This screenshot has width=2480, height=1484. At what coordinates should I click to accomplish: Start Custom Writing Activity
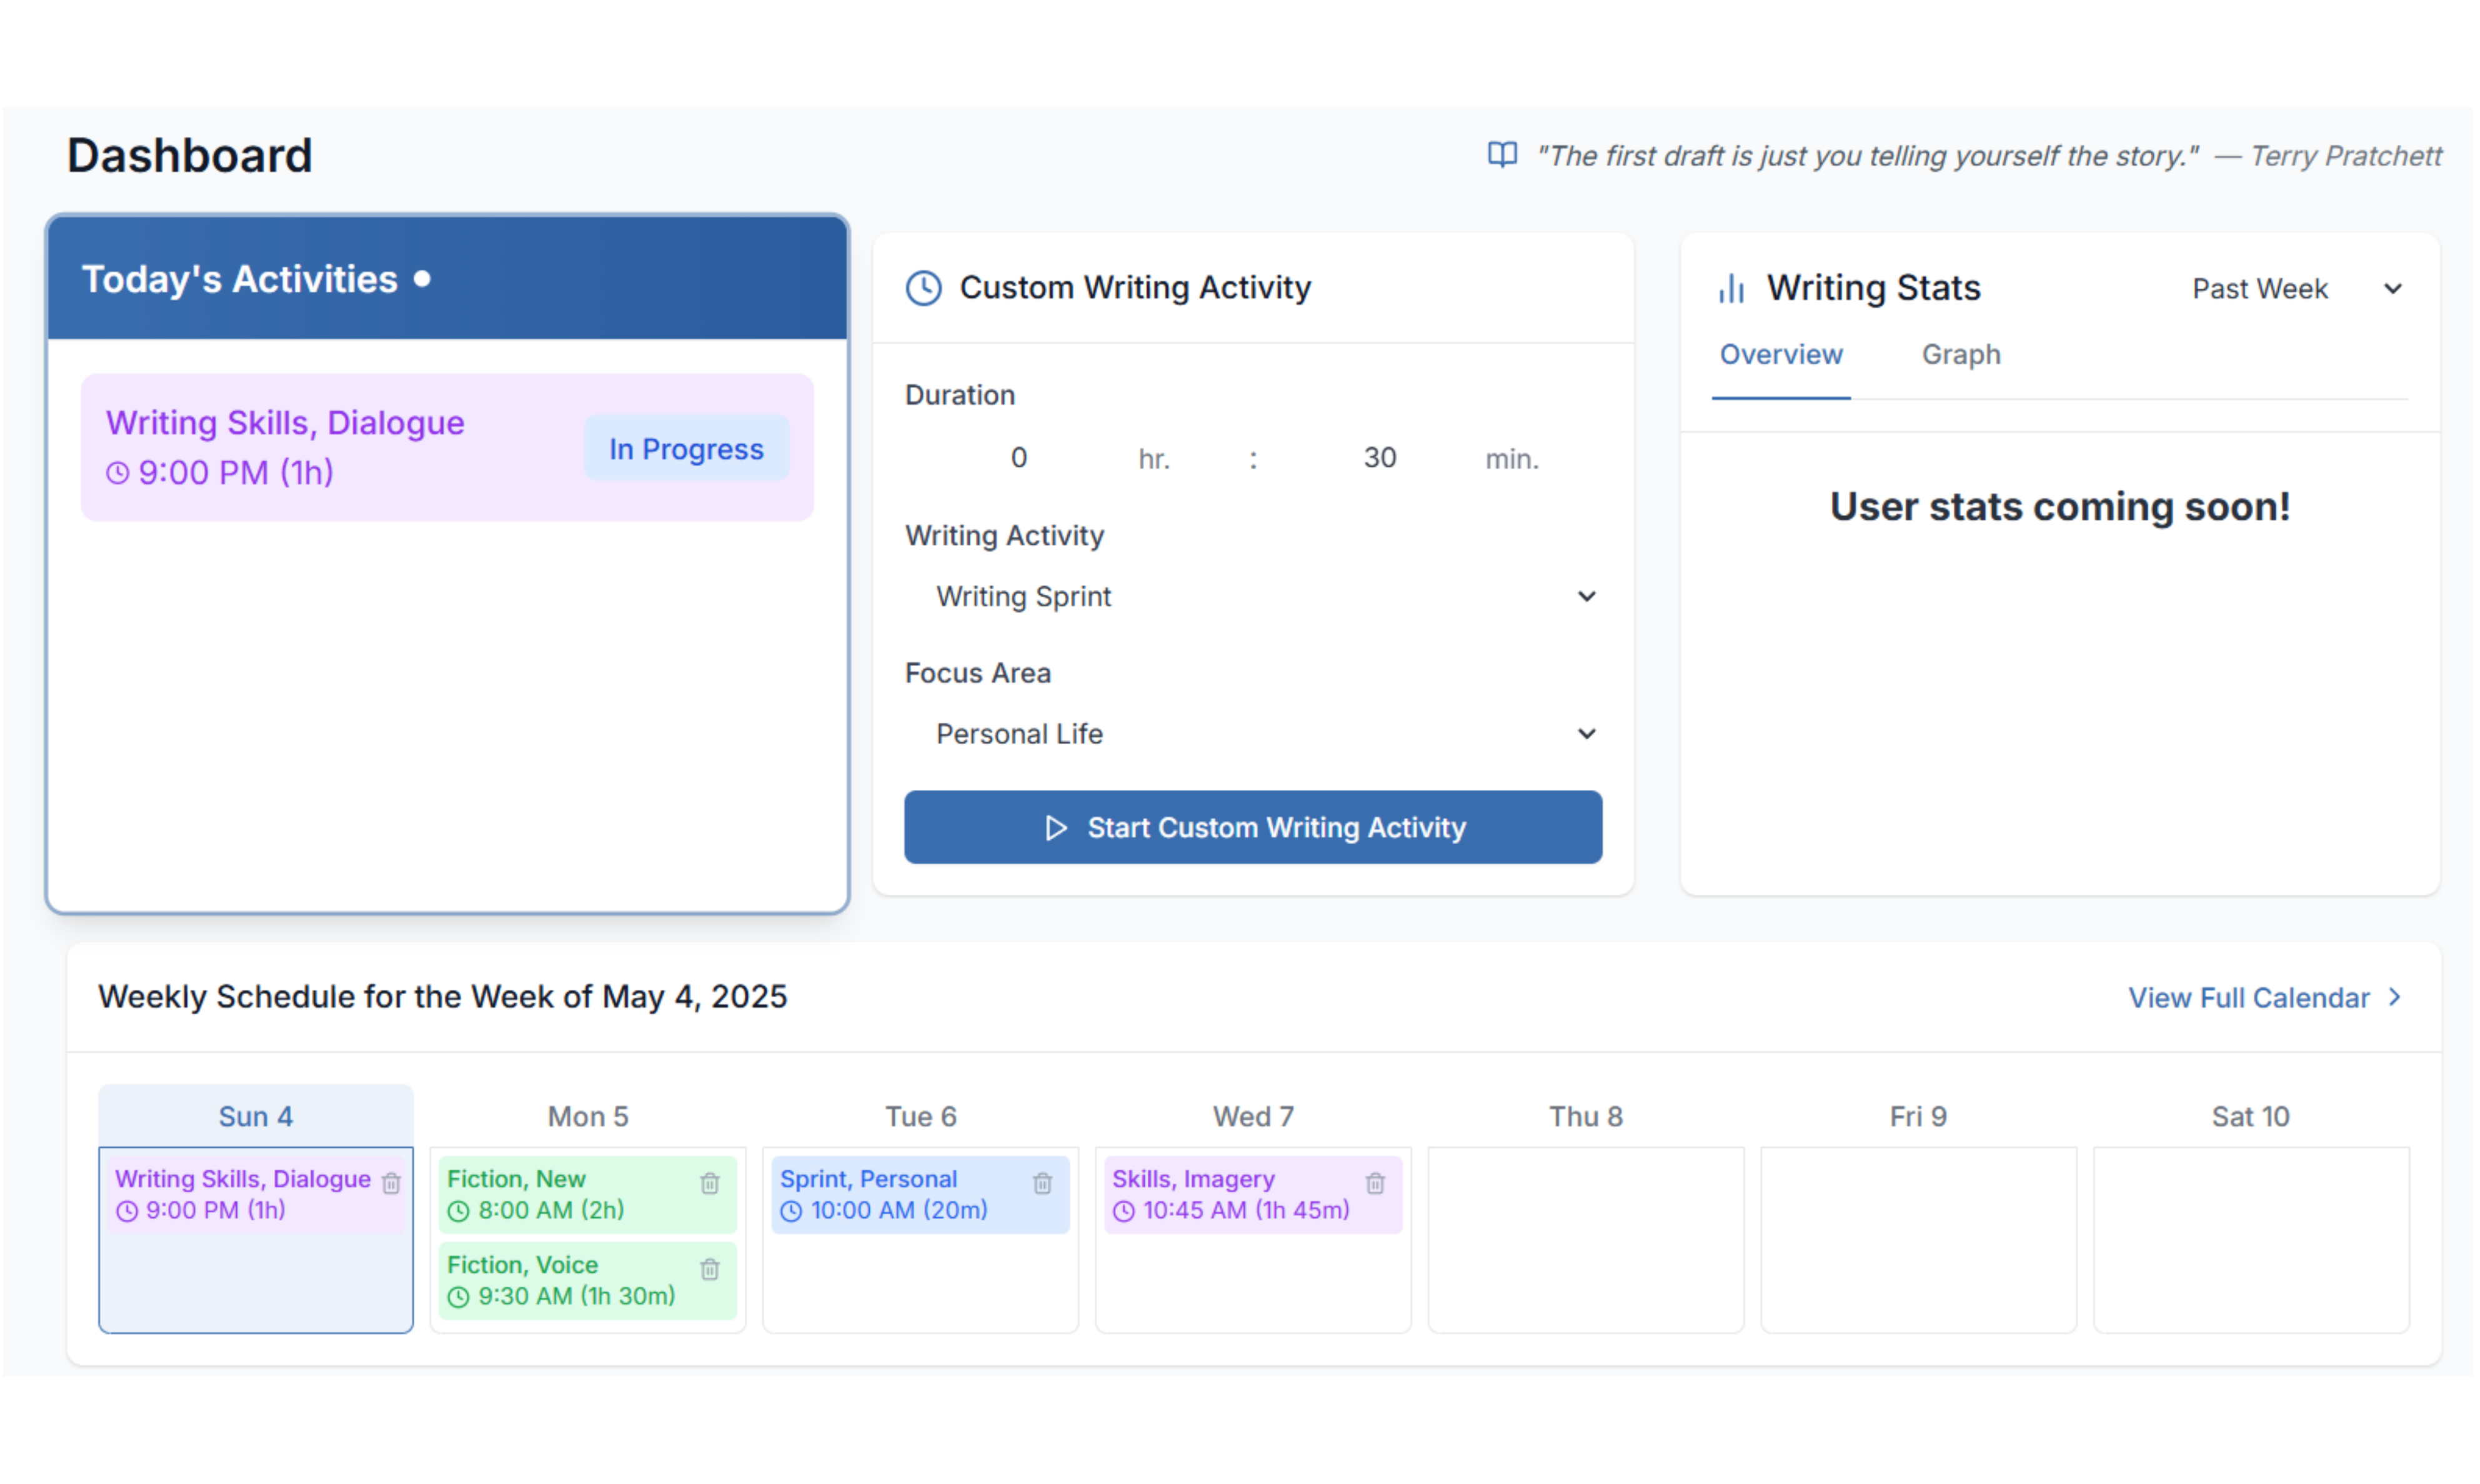point(1253,827)
